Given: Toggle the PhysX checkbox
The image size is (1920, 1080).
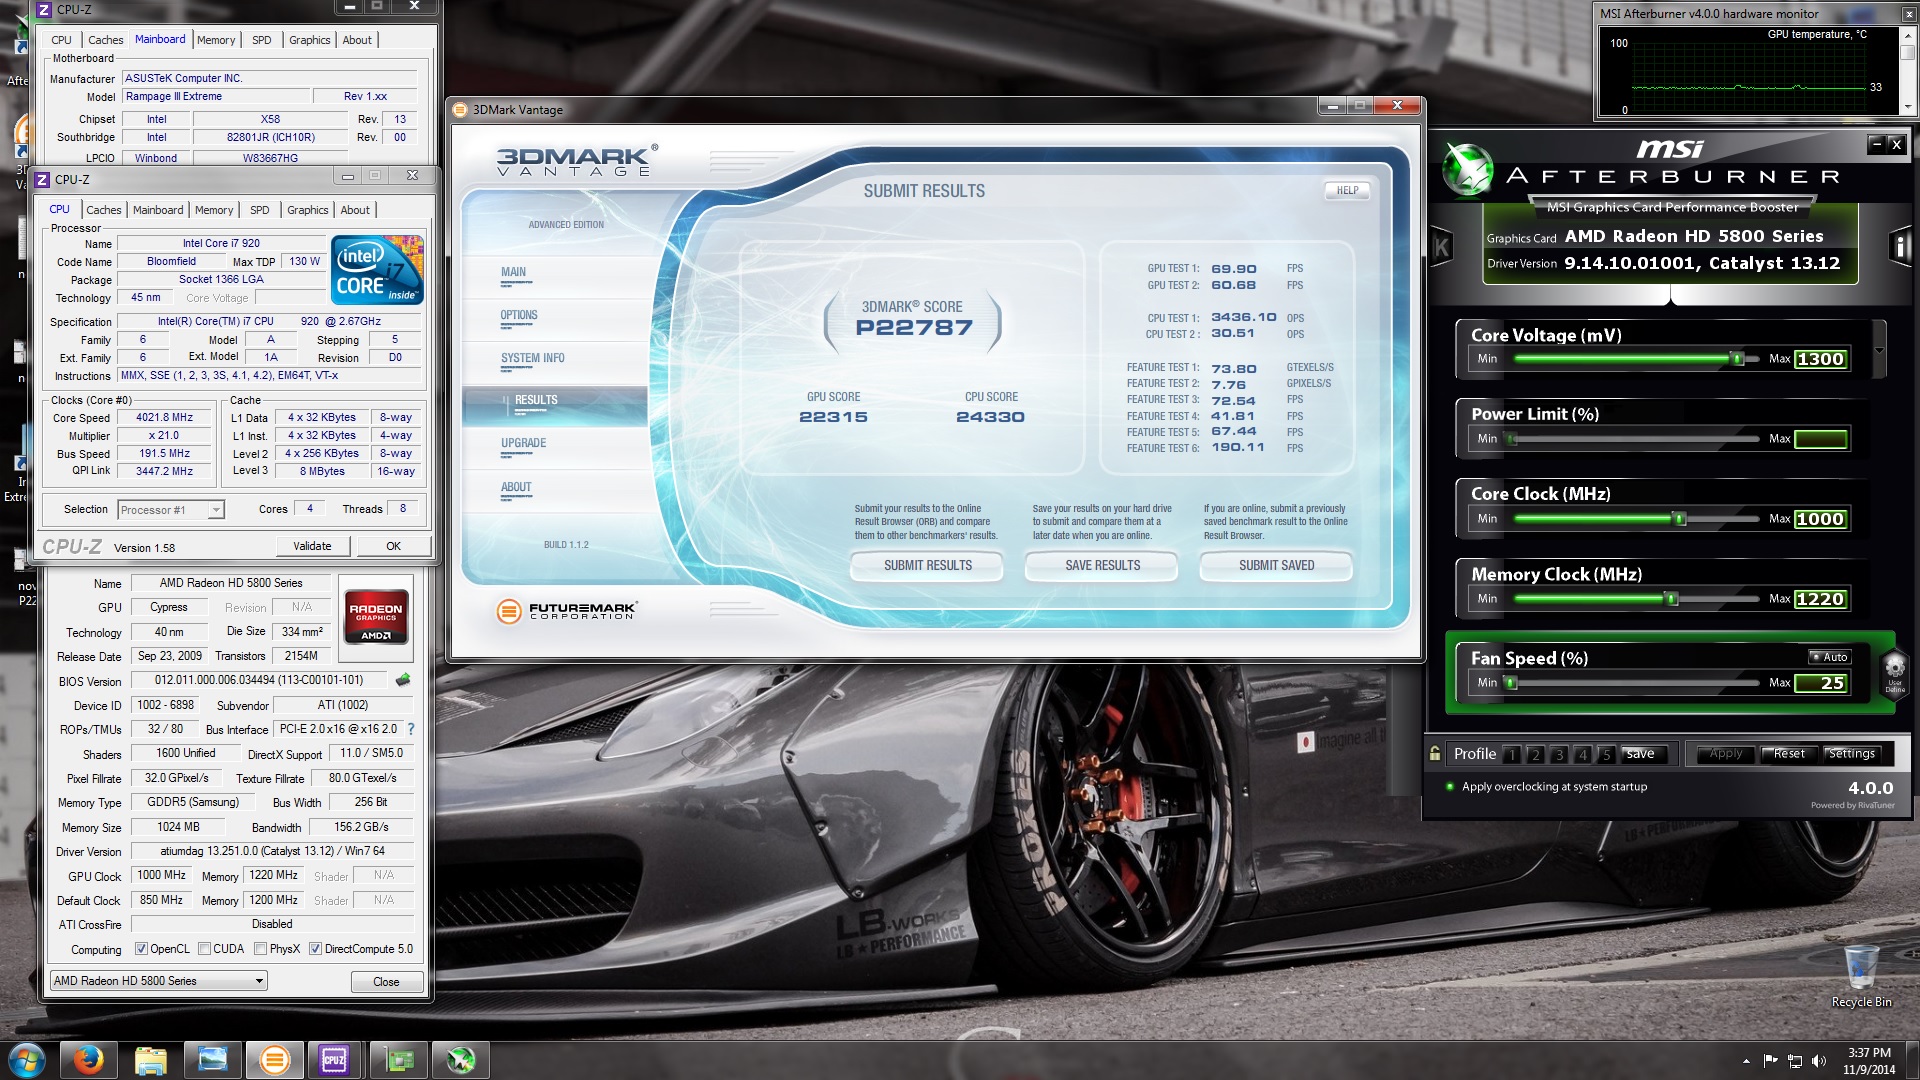Looking at the screenshot, I should (260, 949).
